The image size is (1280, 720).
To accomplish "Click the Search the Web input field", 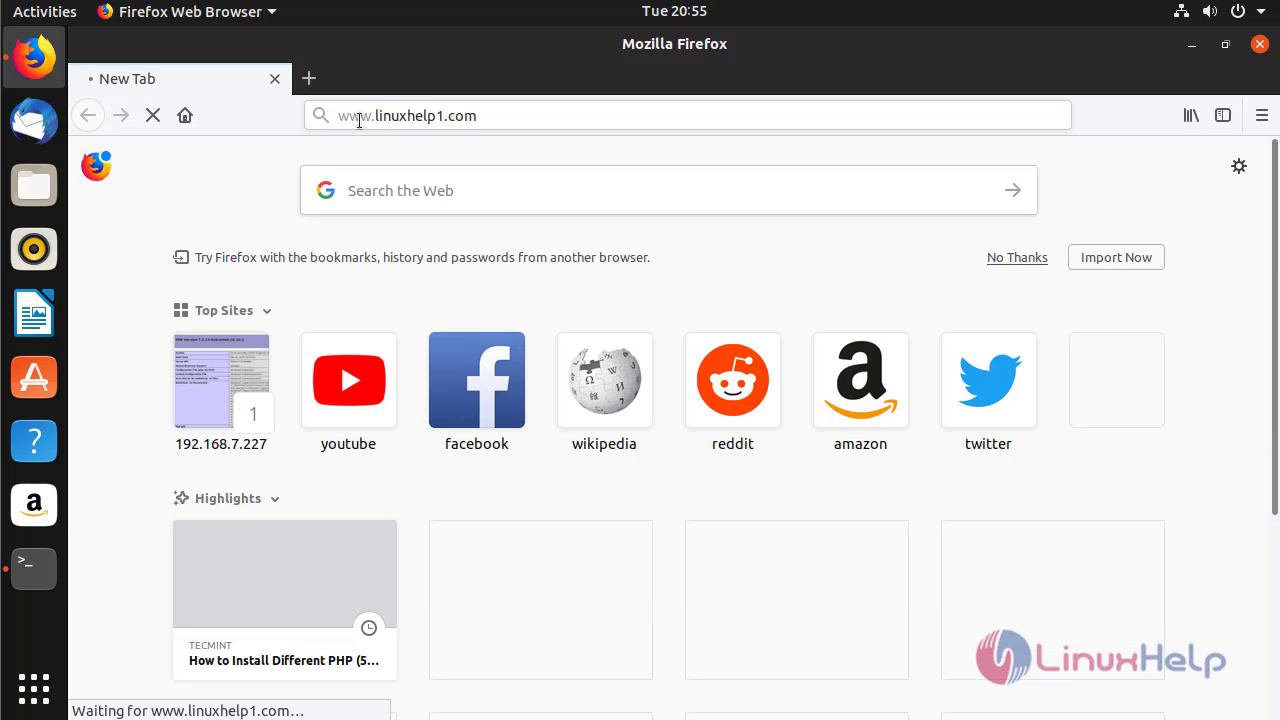I will (669, 190).
